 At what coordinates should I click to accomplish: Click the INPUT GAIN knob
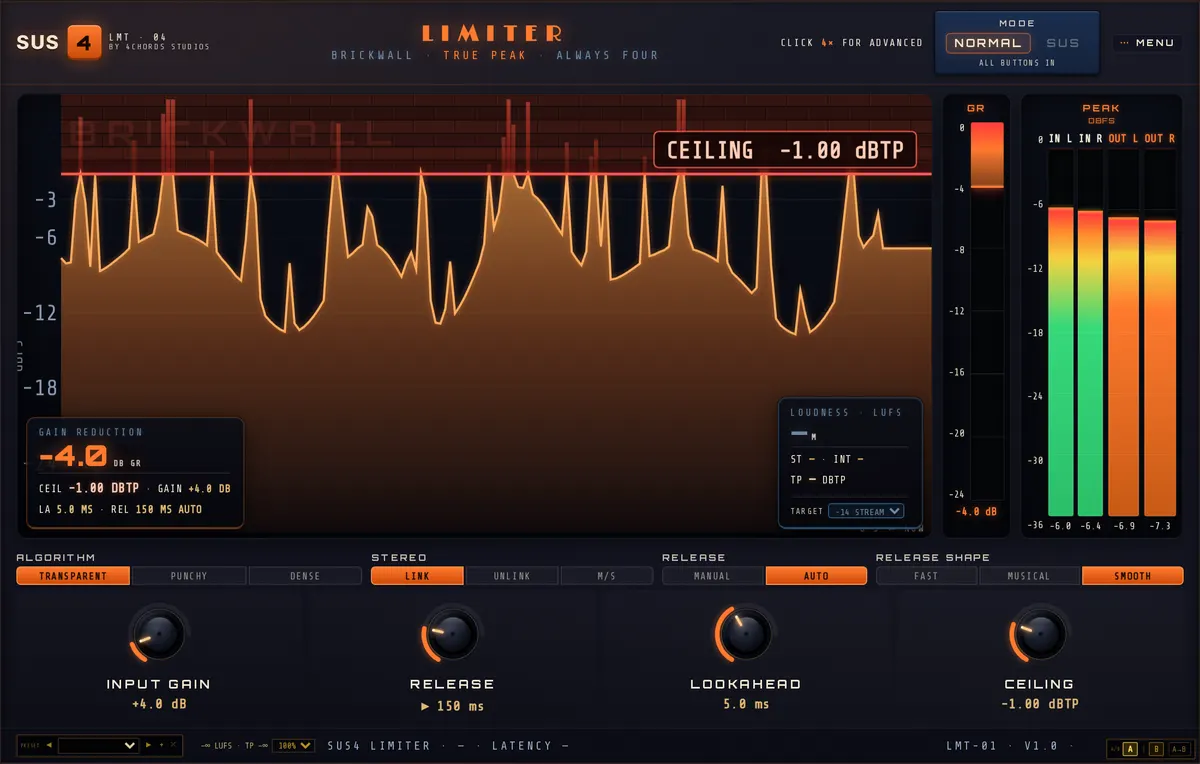coord(158,633)
